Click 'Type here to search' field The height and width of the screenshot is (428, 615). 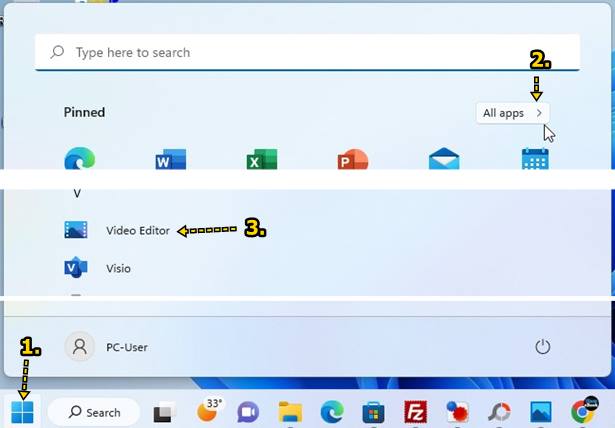pos(307,52)
